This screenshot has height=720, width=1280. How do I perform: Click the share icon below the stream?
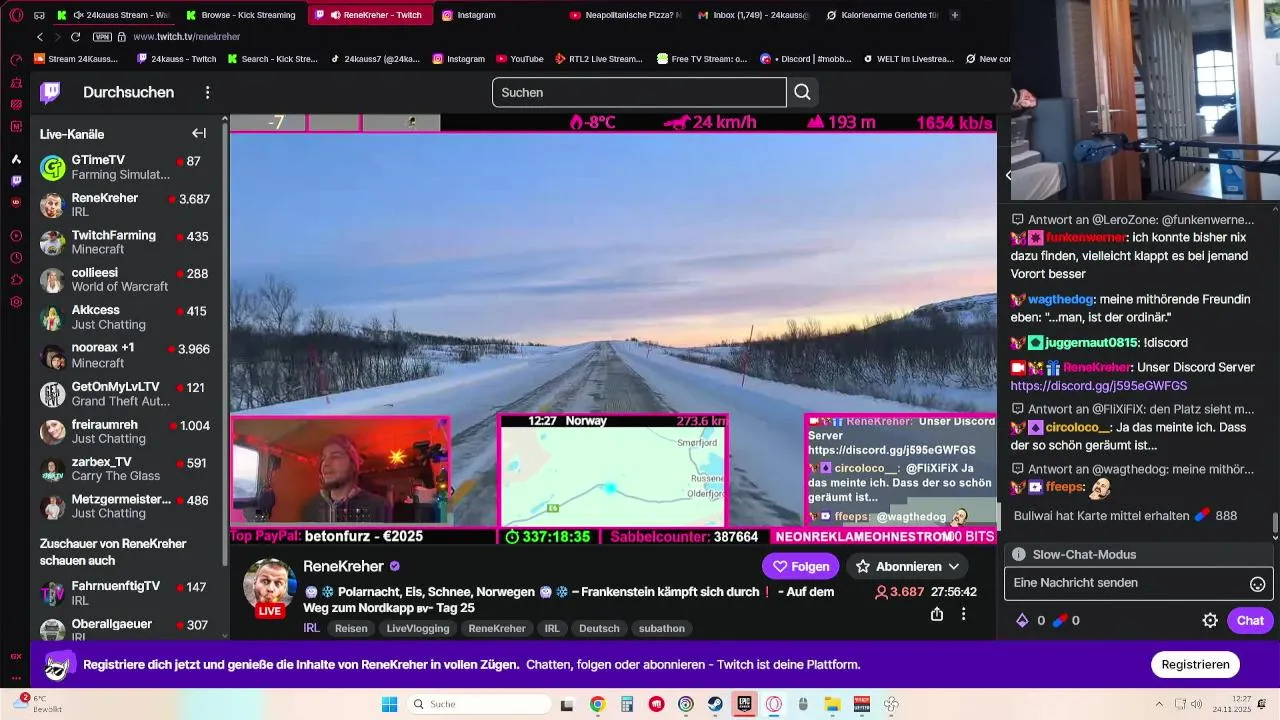pyautogui.click(x=937, y=614)
